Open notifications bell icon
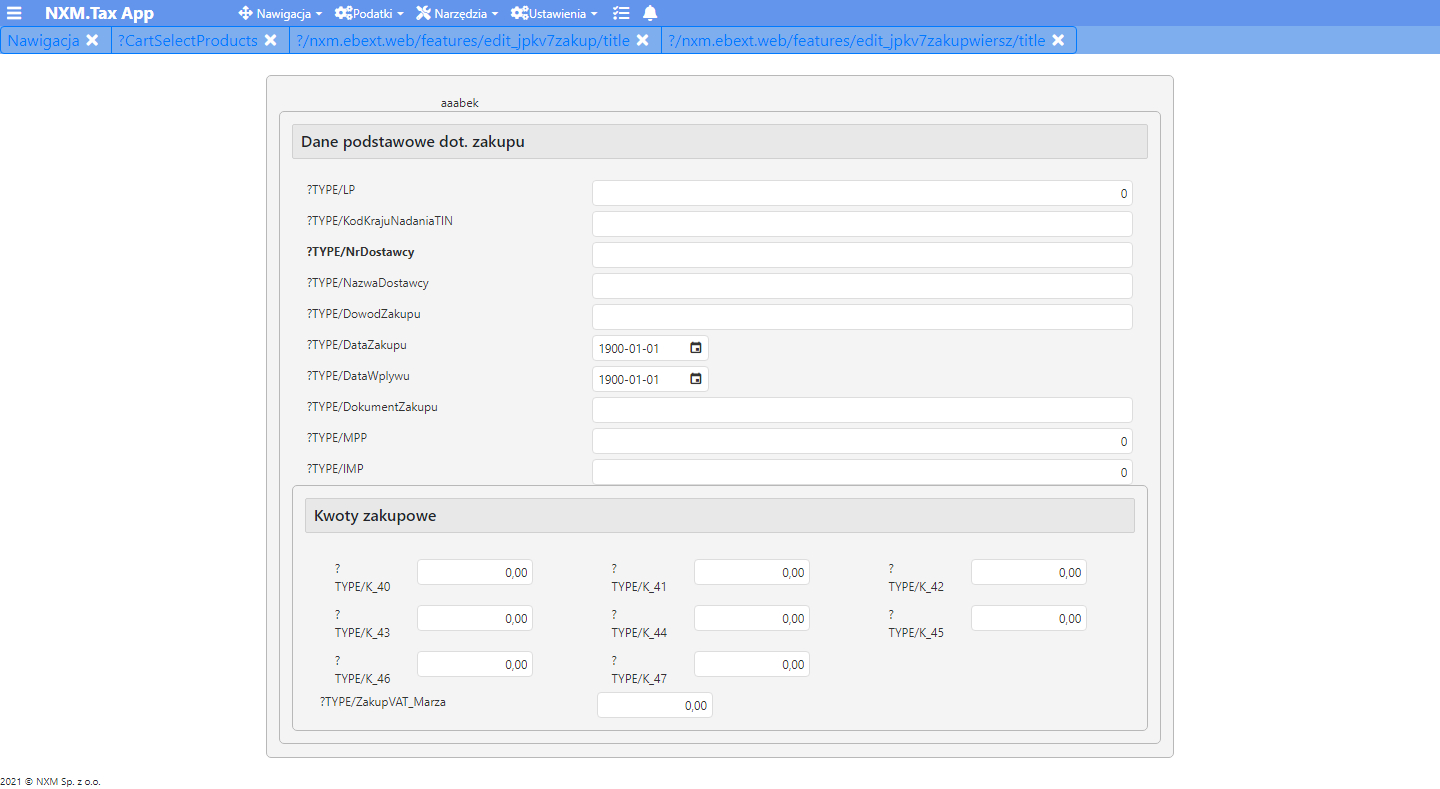Screen dimensions: 1440x789 [x=650, y=13]
